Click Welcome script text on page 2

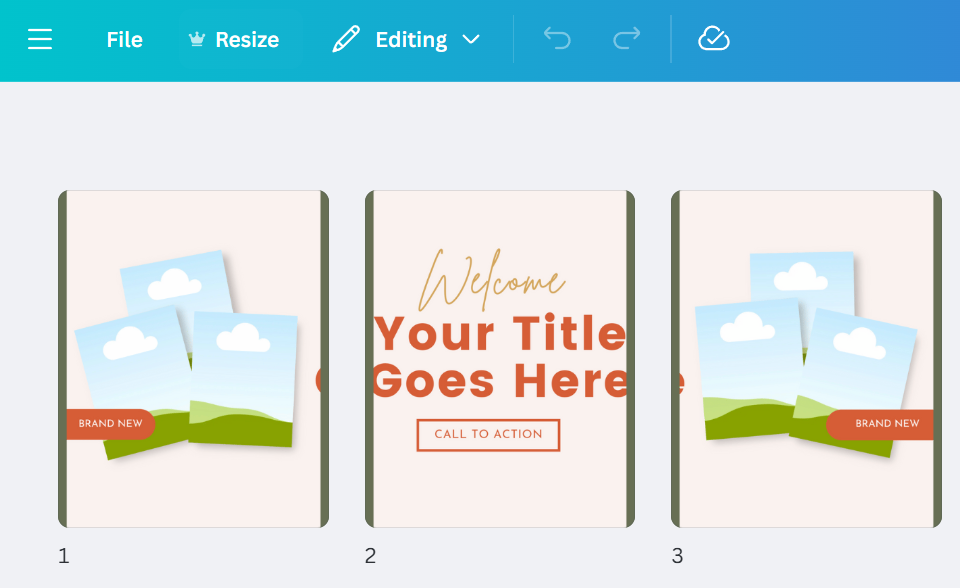[x=491, y=281]
